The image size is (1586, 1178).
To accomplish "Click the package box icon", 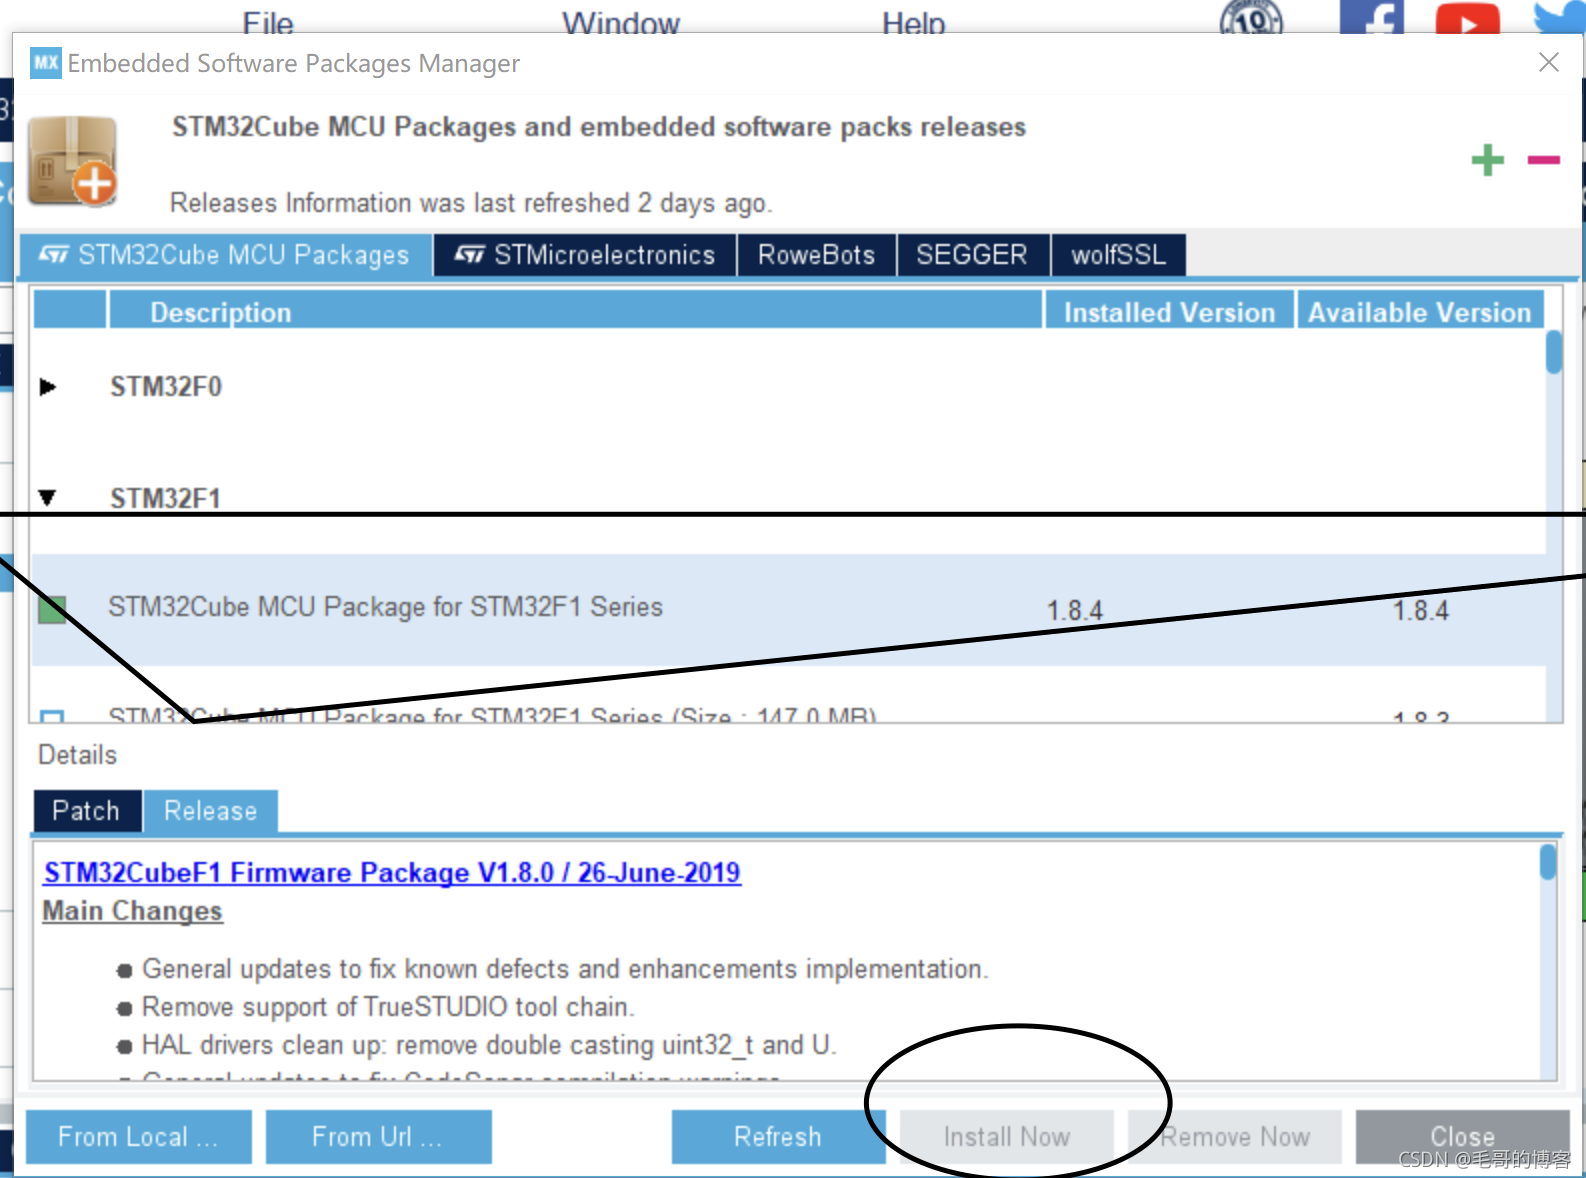I will 73,161.
